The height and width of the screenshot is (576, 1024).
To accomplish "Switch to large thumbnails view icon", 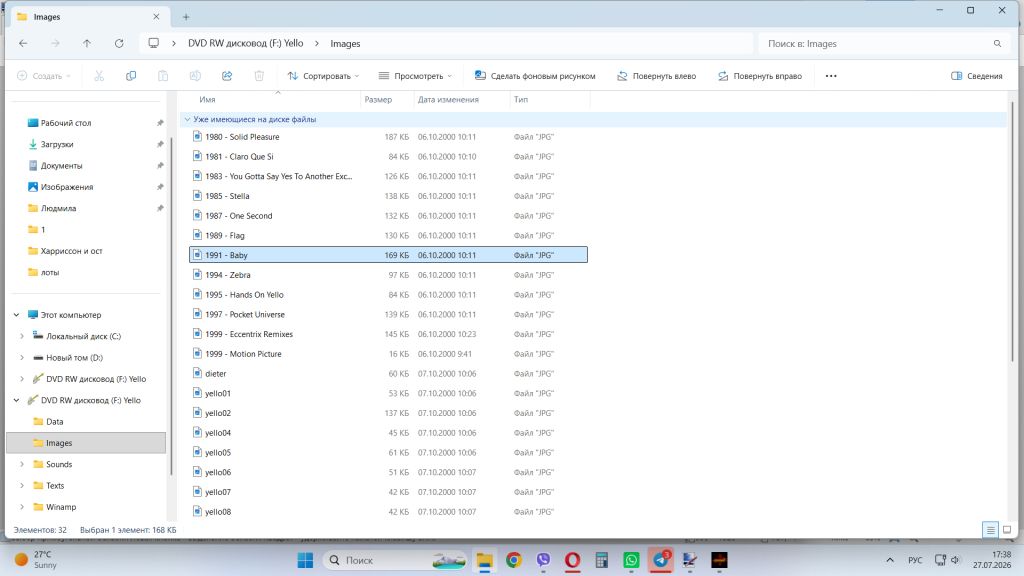I will [1007, 530].
